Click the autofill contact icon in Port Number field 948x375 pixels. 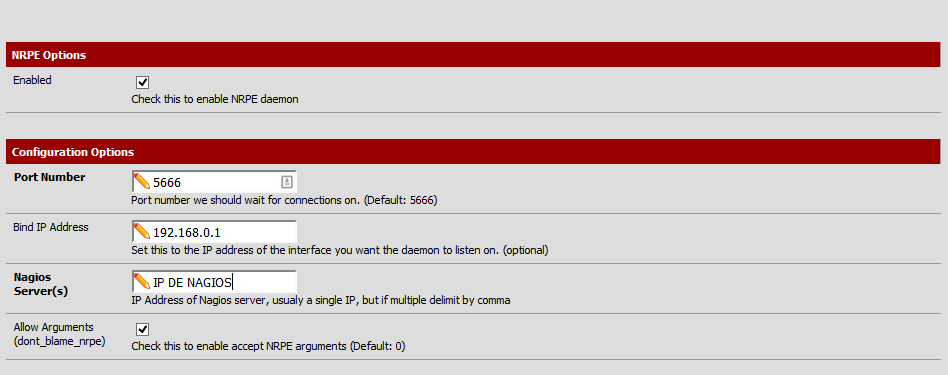[x=287, y=181]
